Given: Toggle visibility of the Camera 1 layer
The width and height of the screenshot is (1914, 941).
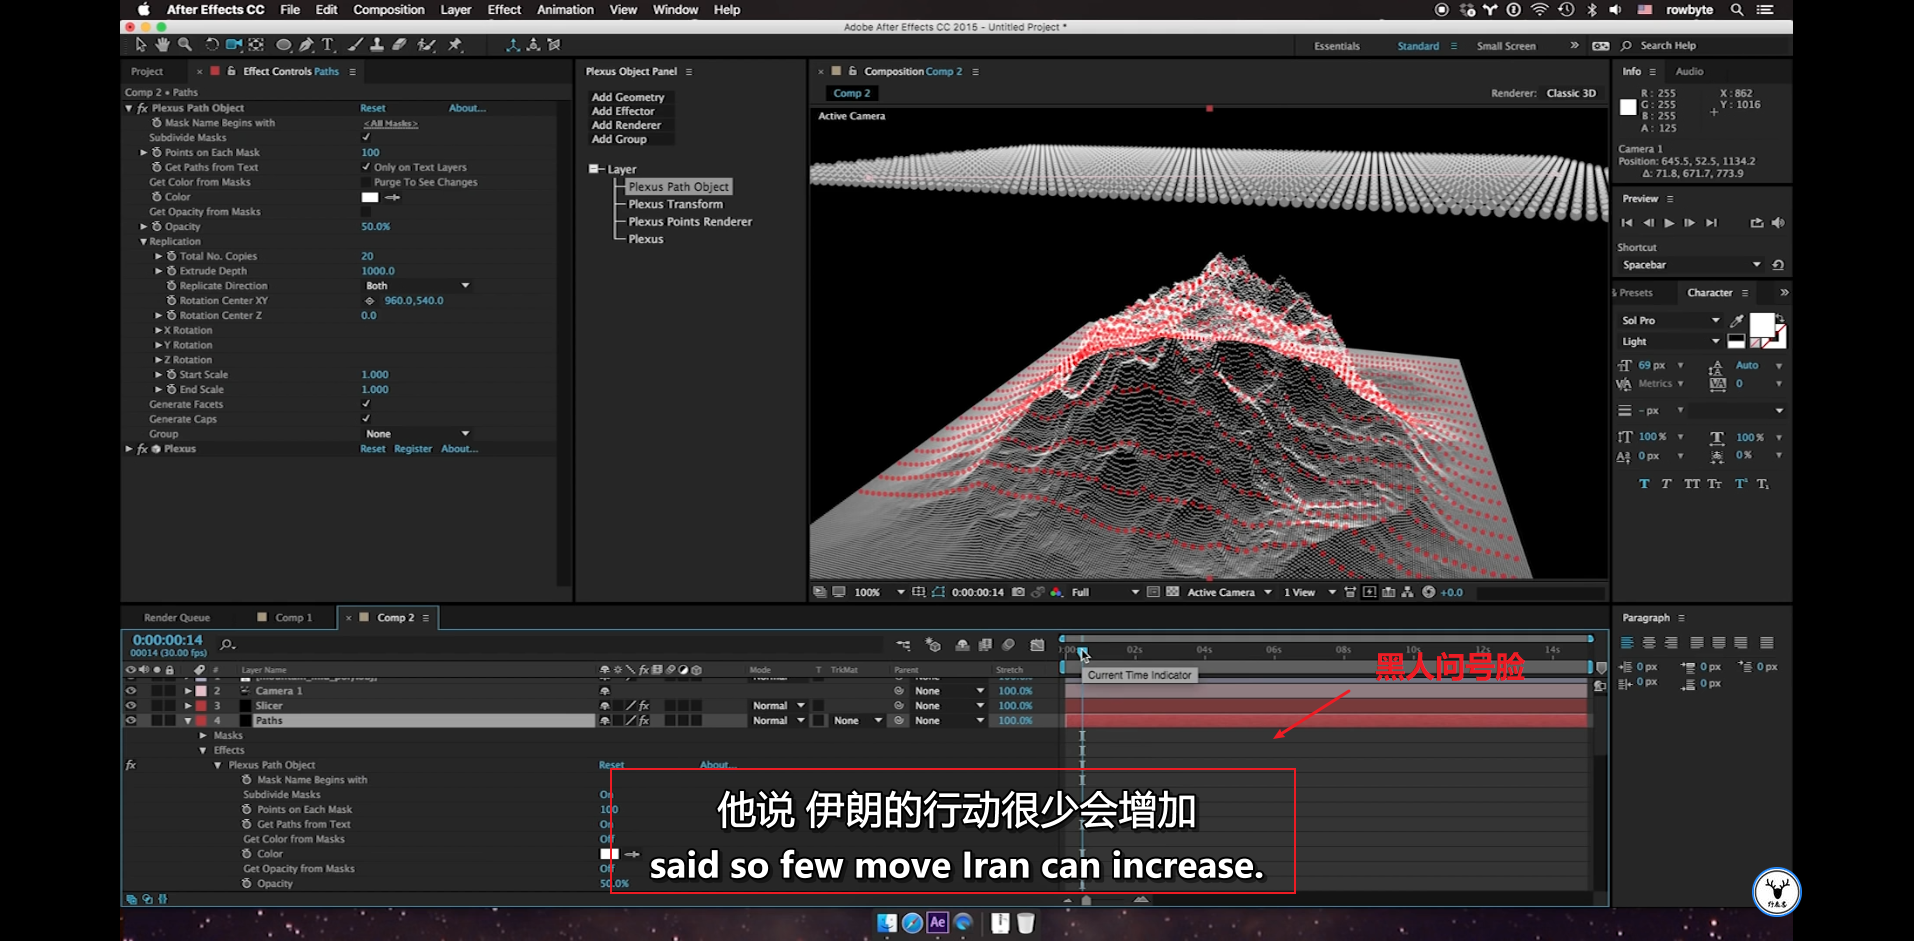Looking at the screenshot, I should pos(130,690).
